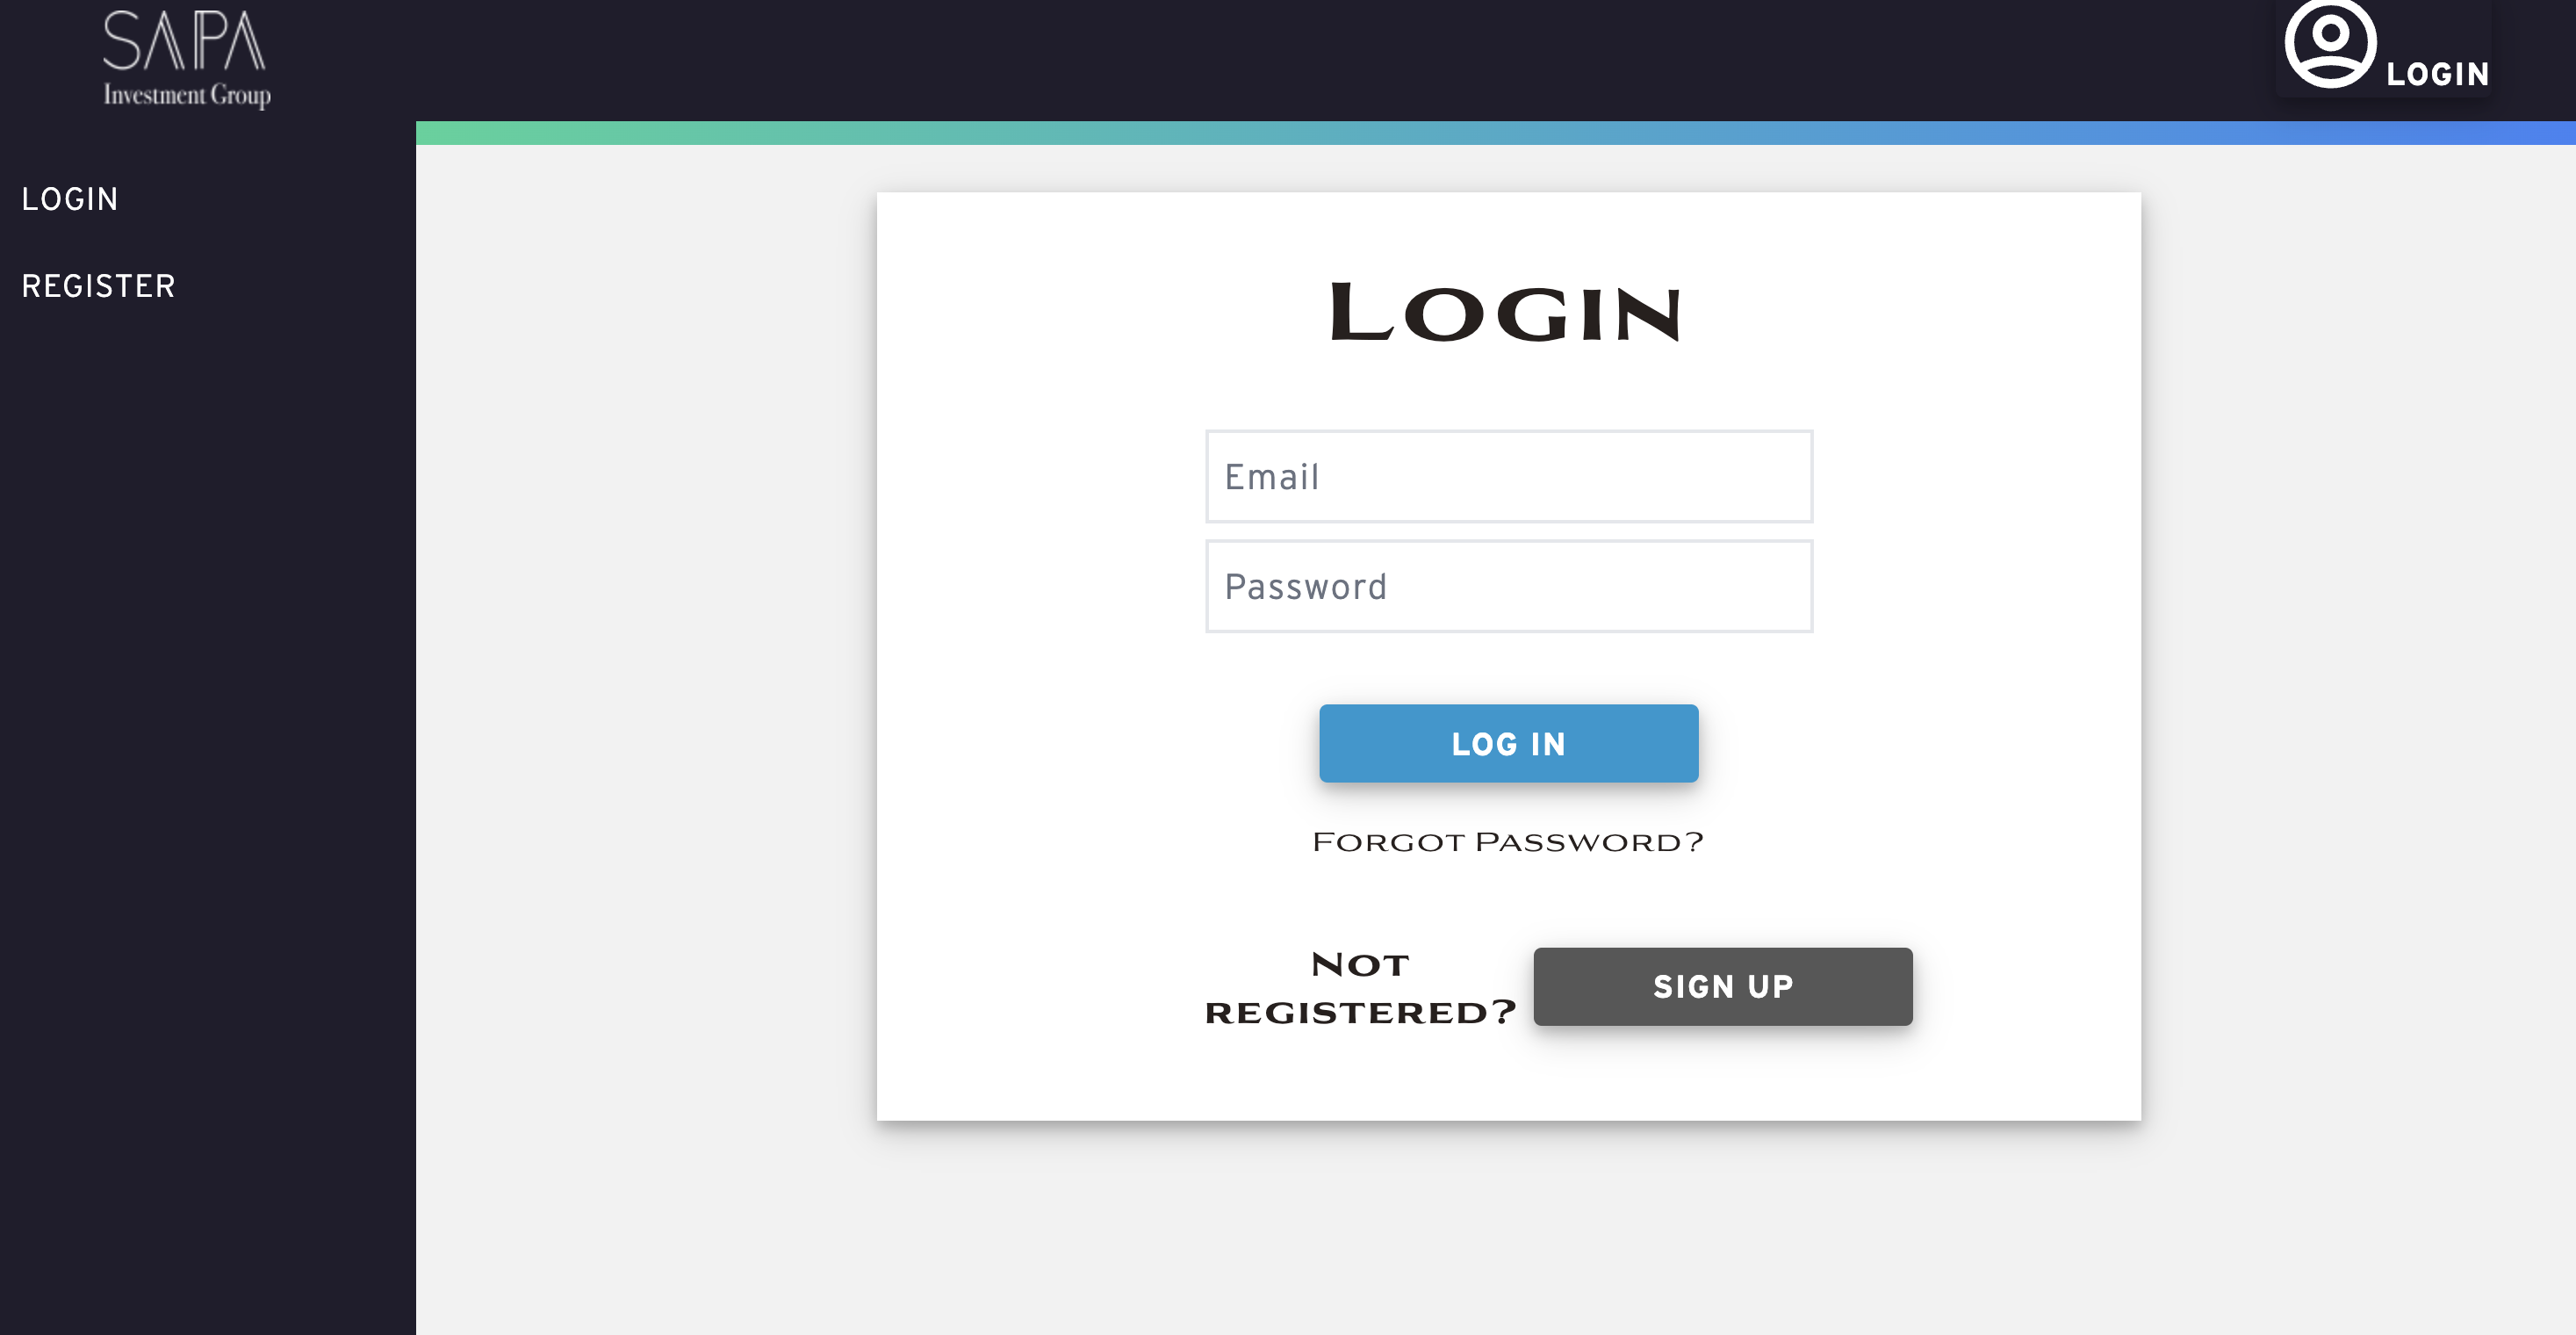
Task: Open the REGISTER menu item in sidebar
Action: [x=97, y=286]
